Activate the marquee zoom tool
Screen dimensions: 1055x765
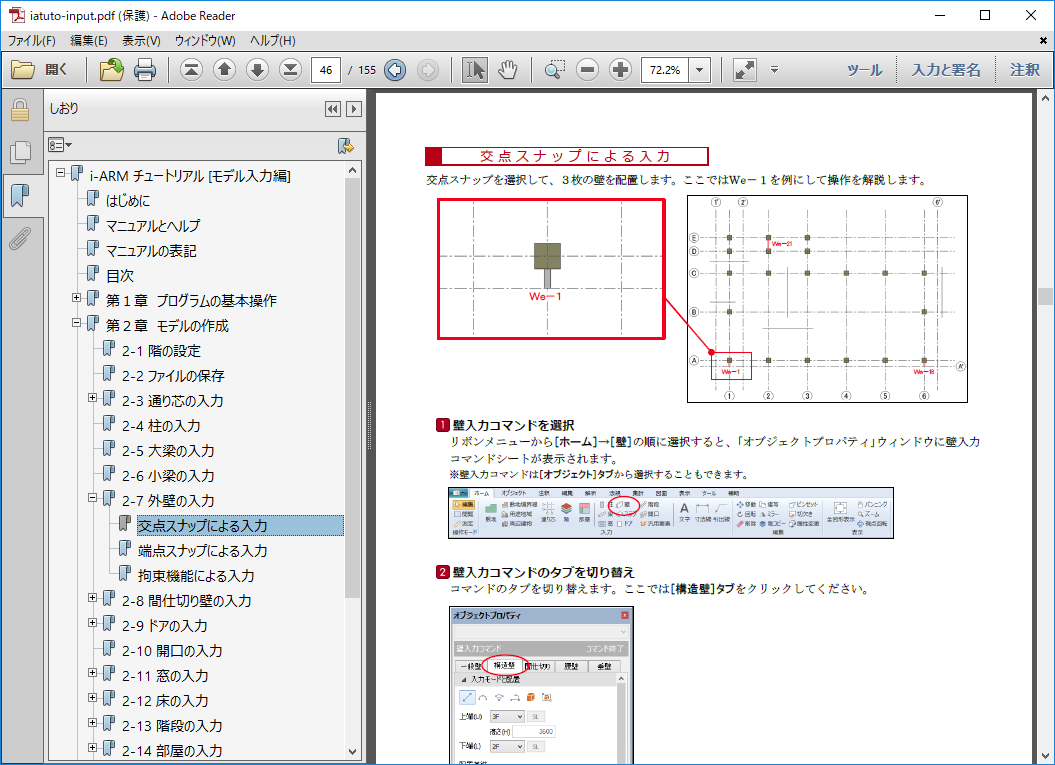(x=554, y=70)
